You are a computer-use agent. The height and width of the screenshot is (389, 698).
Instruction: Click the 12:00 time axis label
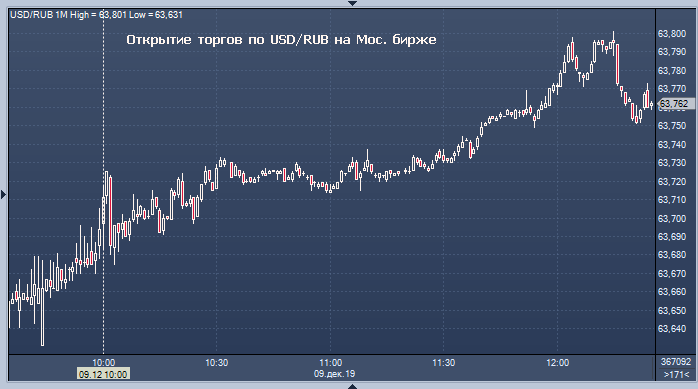(558, 363)
